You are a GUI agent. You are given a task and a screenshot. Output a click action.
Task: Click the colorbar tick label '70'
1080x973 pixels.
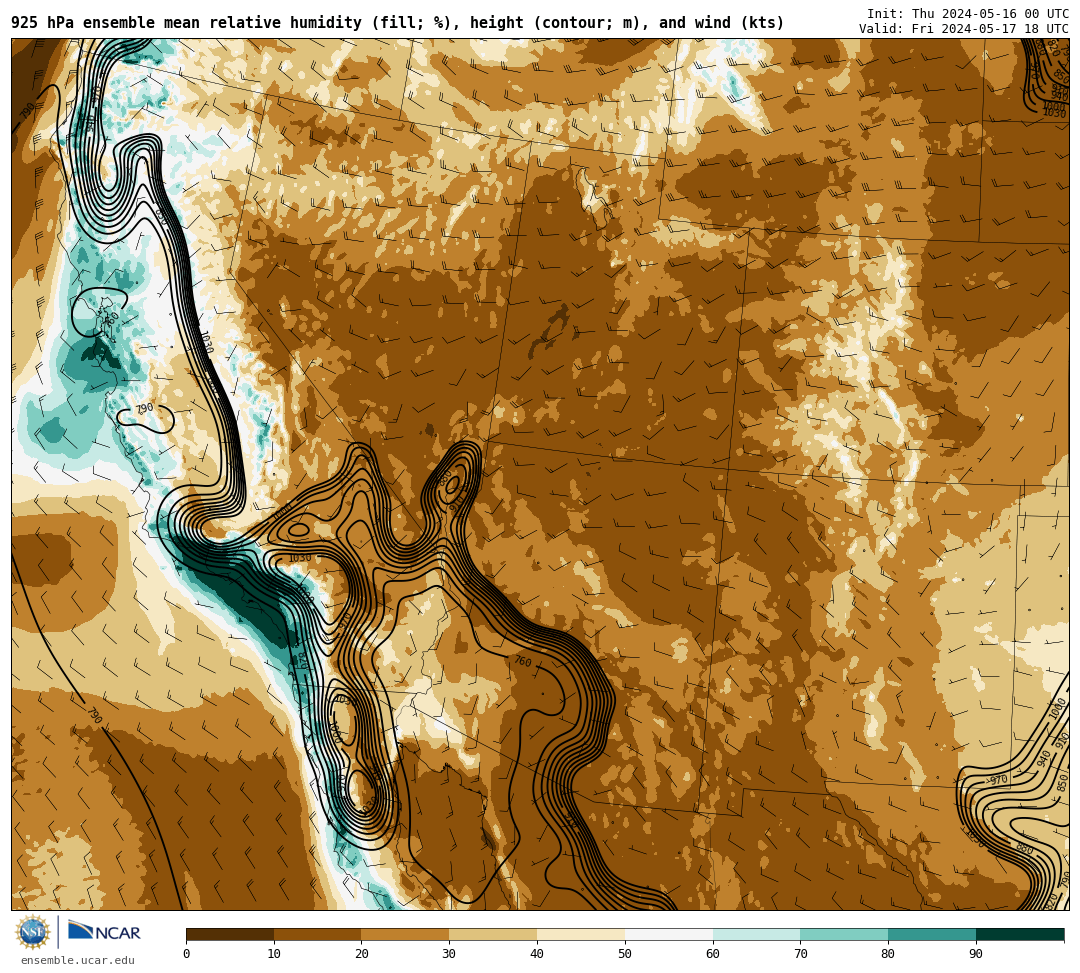tap(800, 954)
